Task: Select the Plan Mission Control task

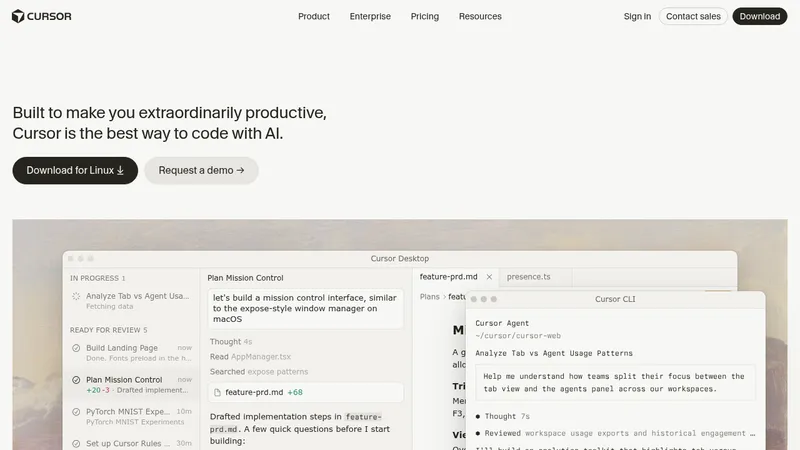Action: (131, 384)
